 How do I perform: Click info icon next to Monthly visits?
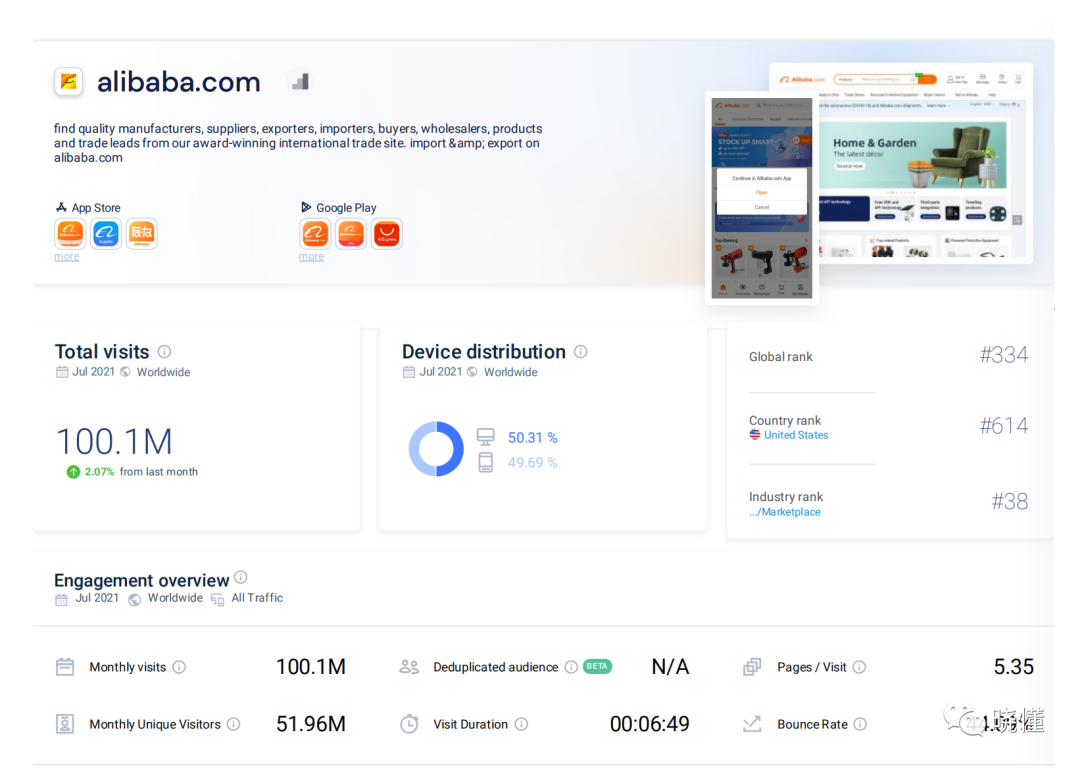click(179, 667)
